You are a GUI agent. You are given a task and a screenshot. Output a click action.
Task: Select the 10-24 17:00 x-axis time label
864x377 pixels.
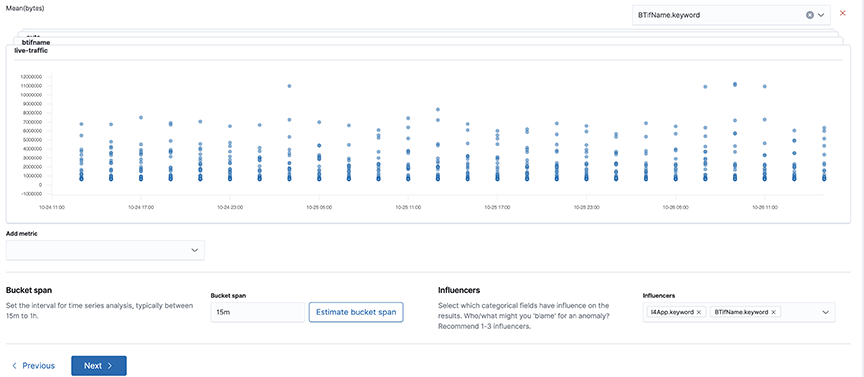[x=141, y=208]
